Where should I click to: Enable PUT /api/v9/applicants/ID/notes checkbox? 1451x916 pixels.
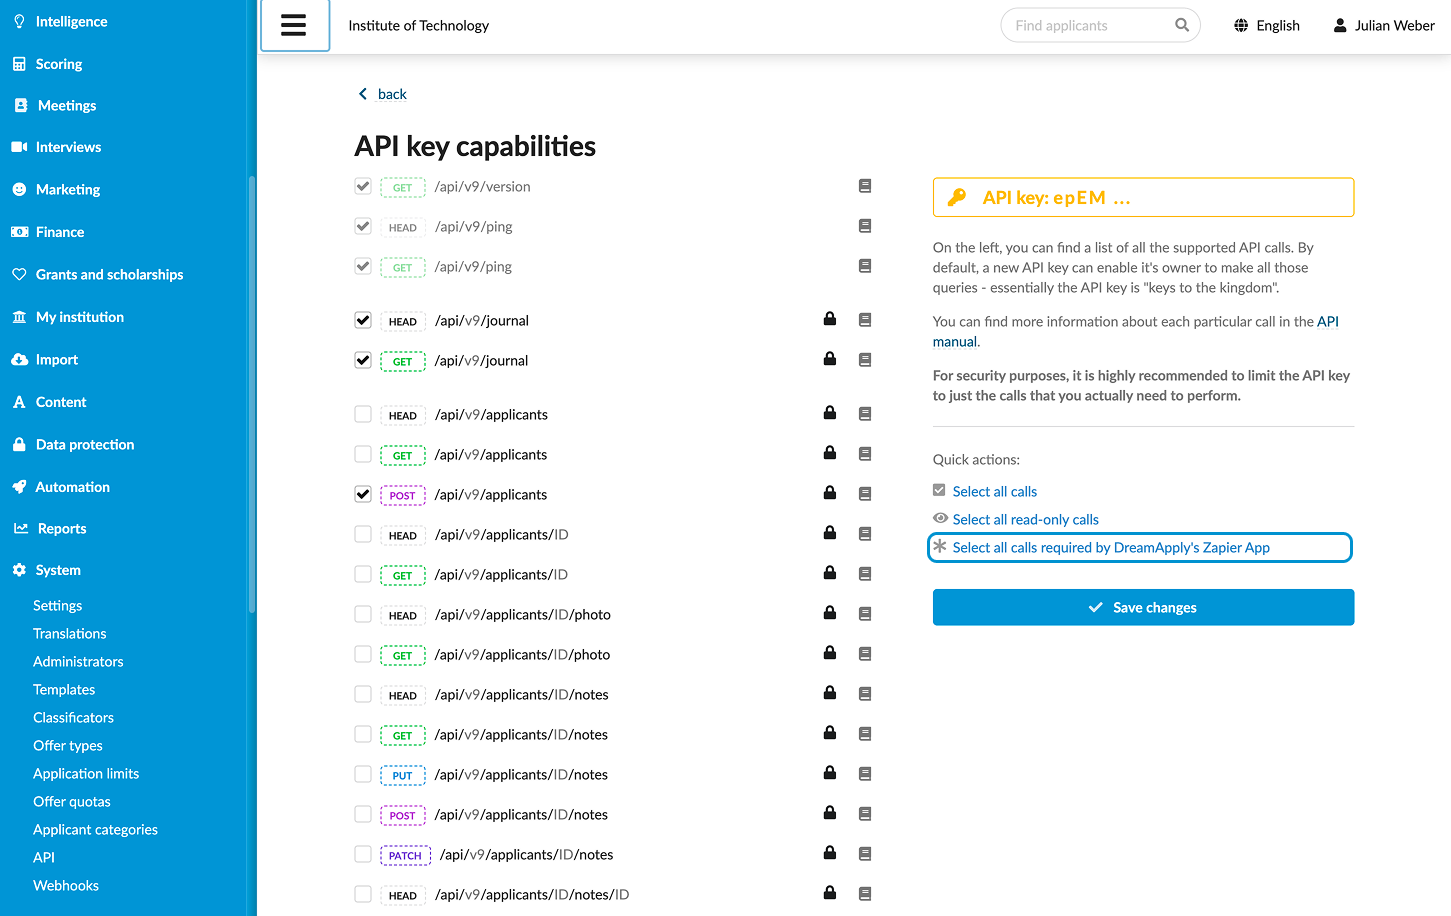click(x=363, y=774)
